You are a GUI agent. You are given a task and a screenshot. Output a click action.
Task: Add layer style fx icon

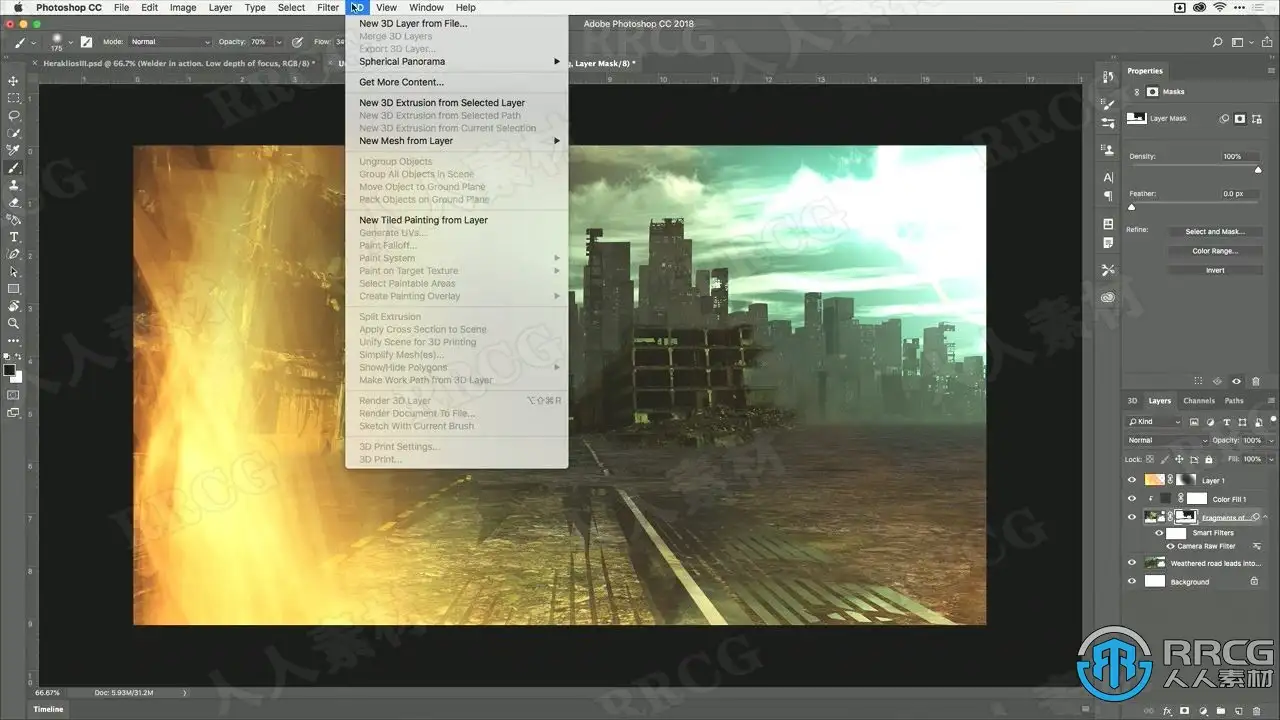(x=1166, y=711)
